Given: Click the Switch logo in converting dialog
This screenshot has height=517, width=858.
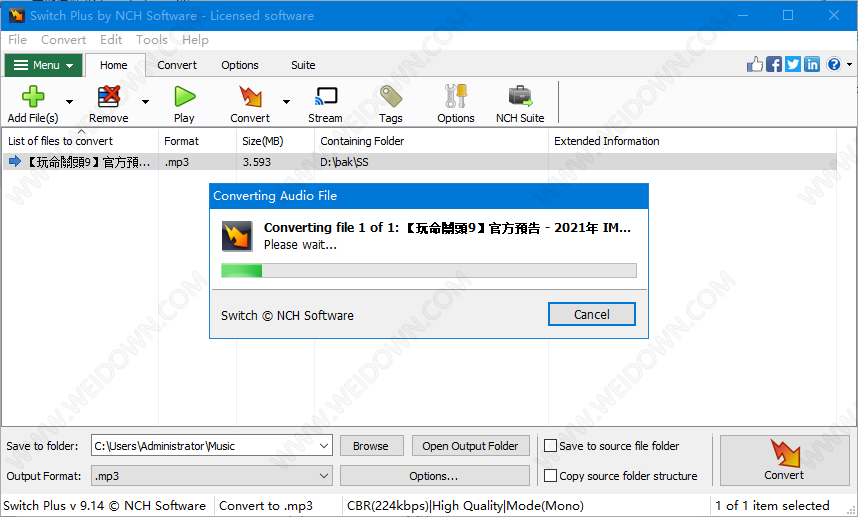Looking at the screenshot, I should pos(237,236).
